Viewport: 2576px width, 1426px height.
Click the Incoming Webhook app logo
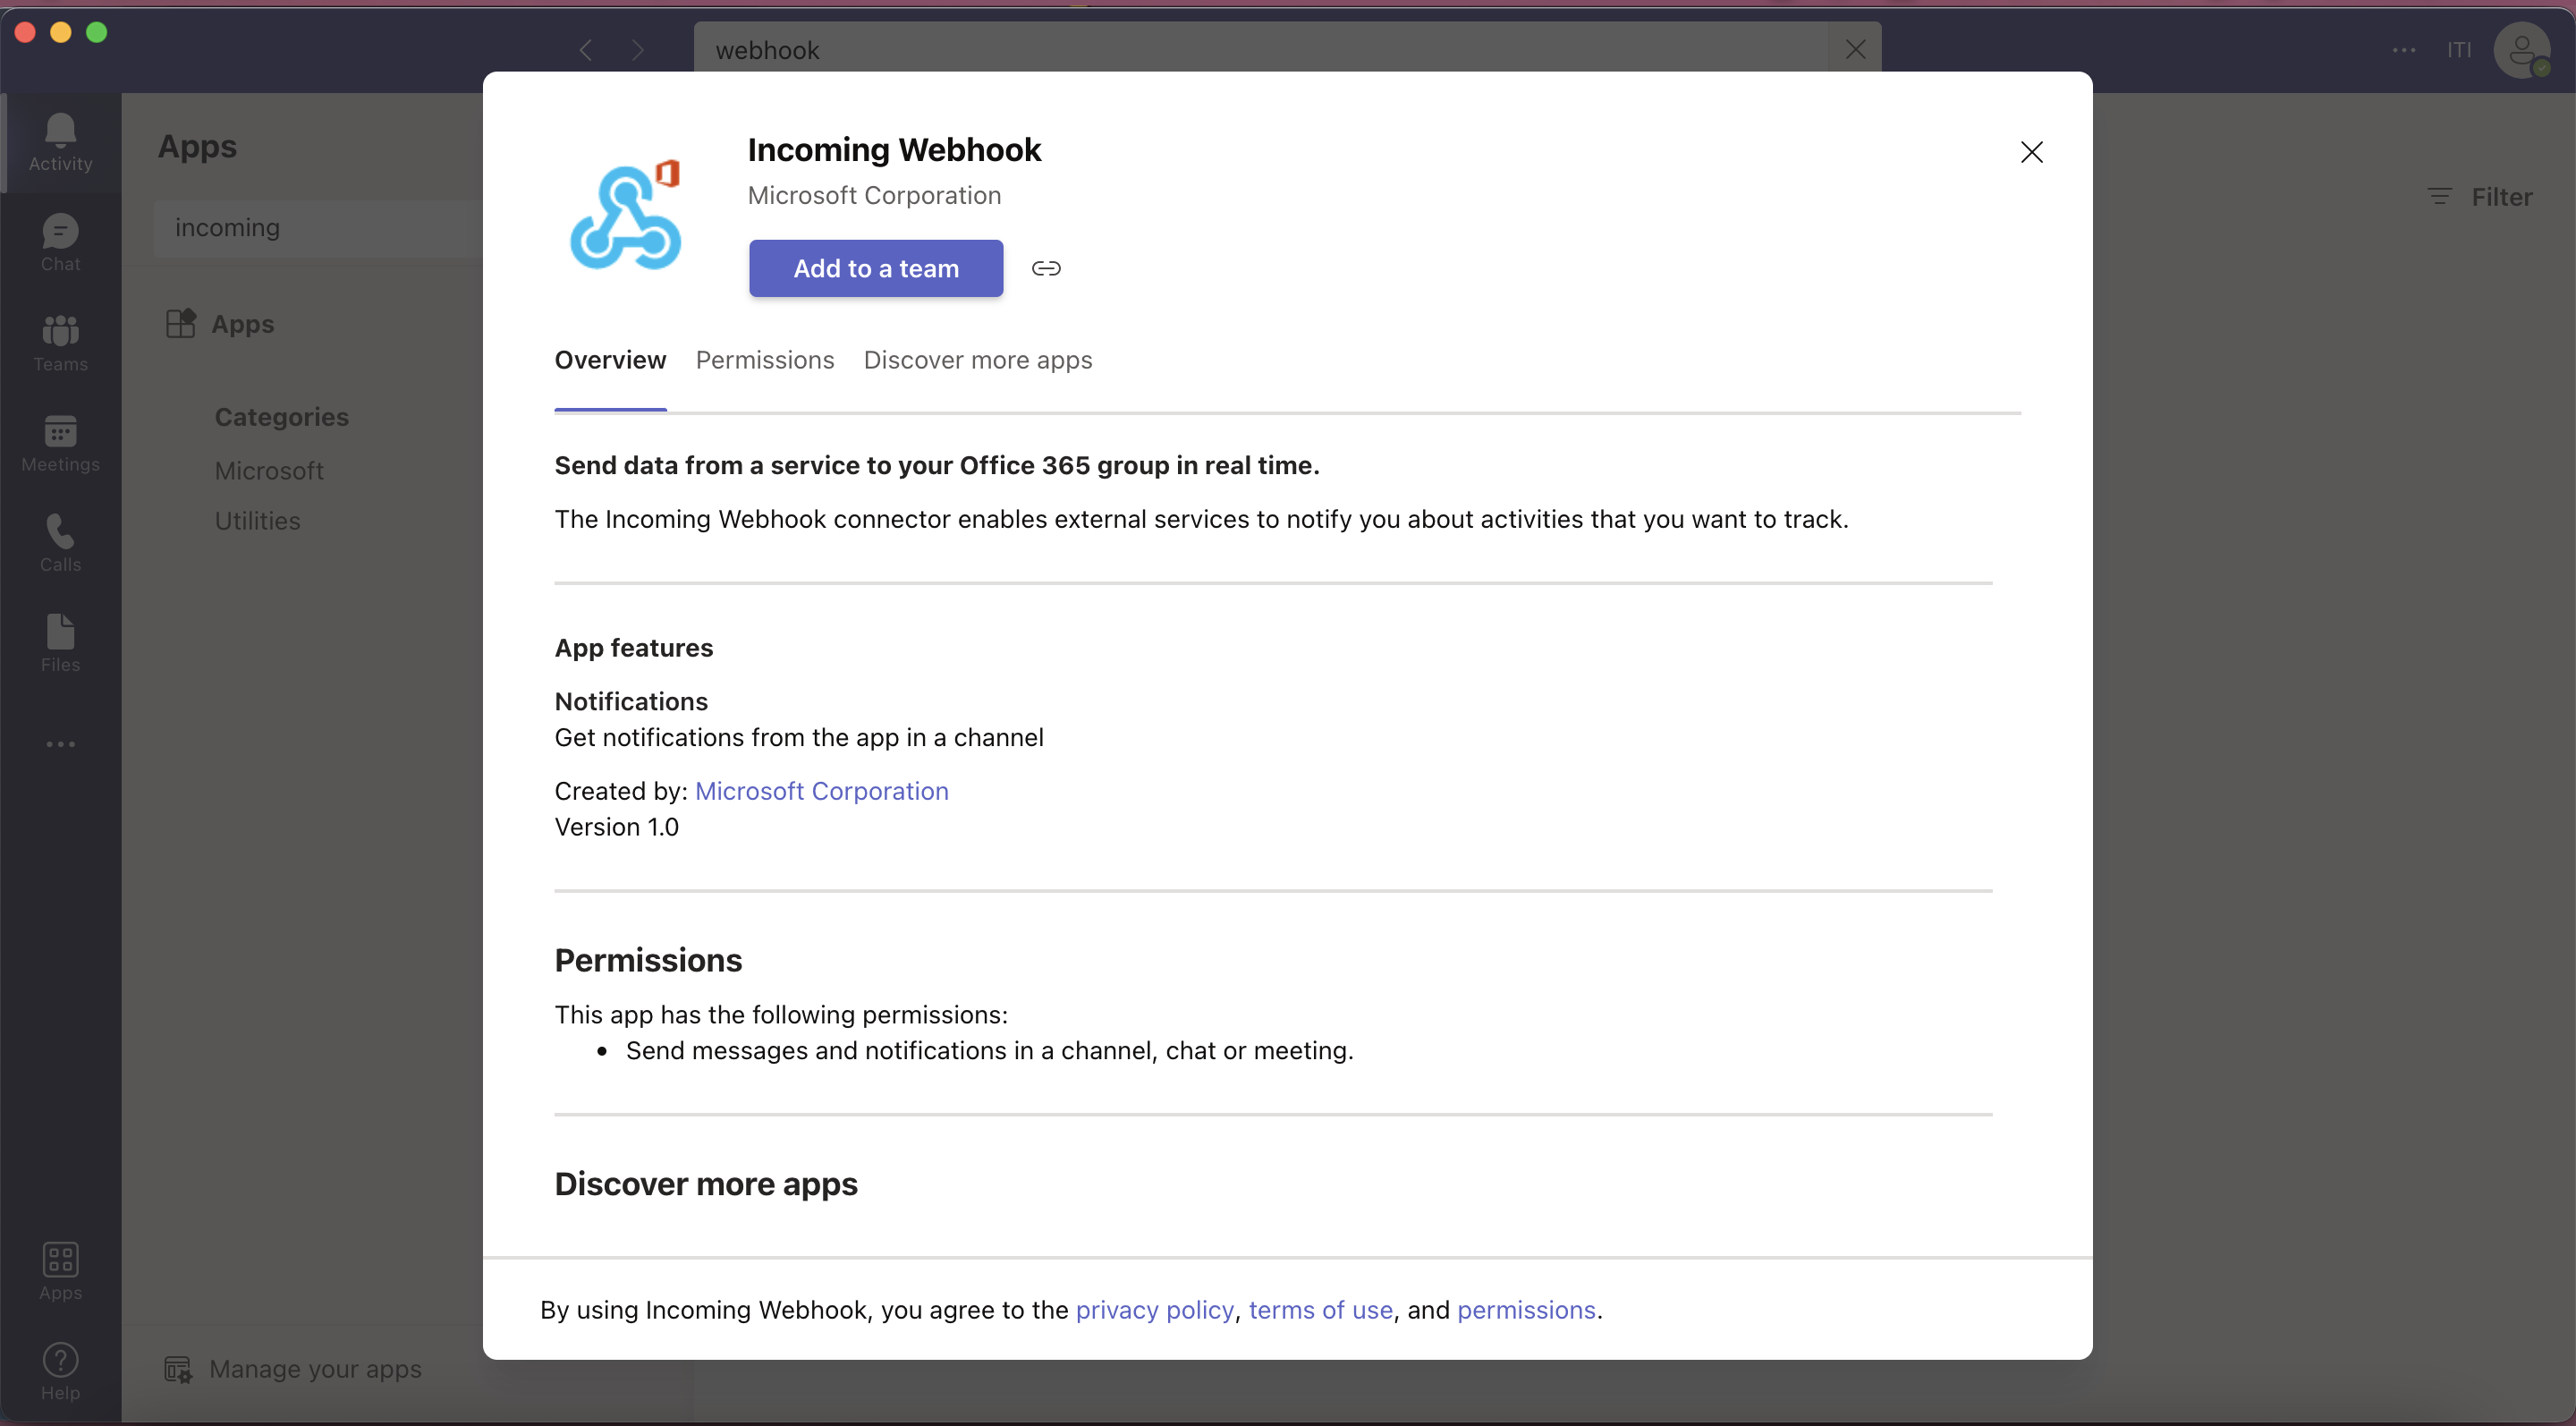pyautogui.click(x=626, y=216)
